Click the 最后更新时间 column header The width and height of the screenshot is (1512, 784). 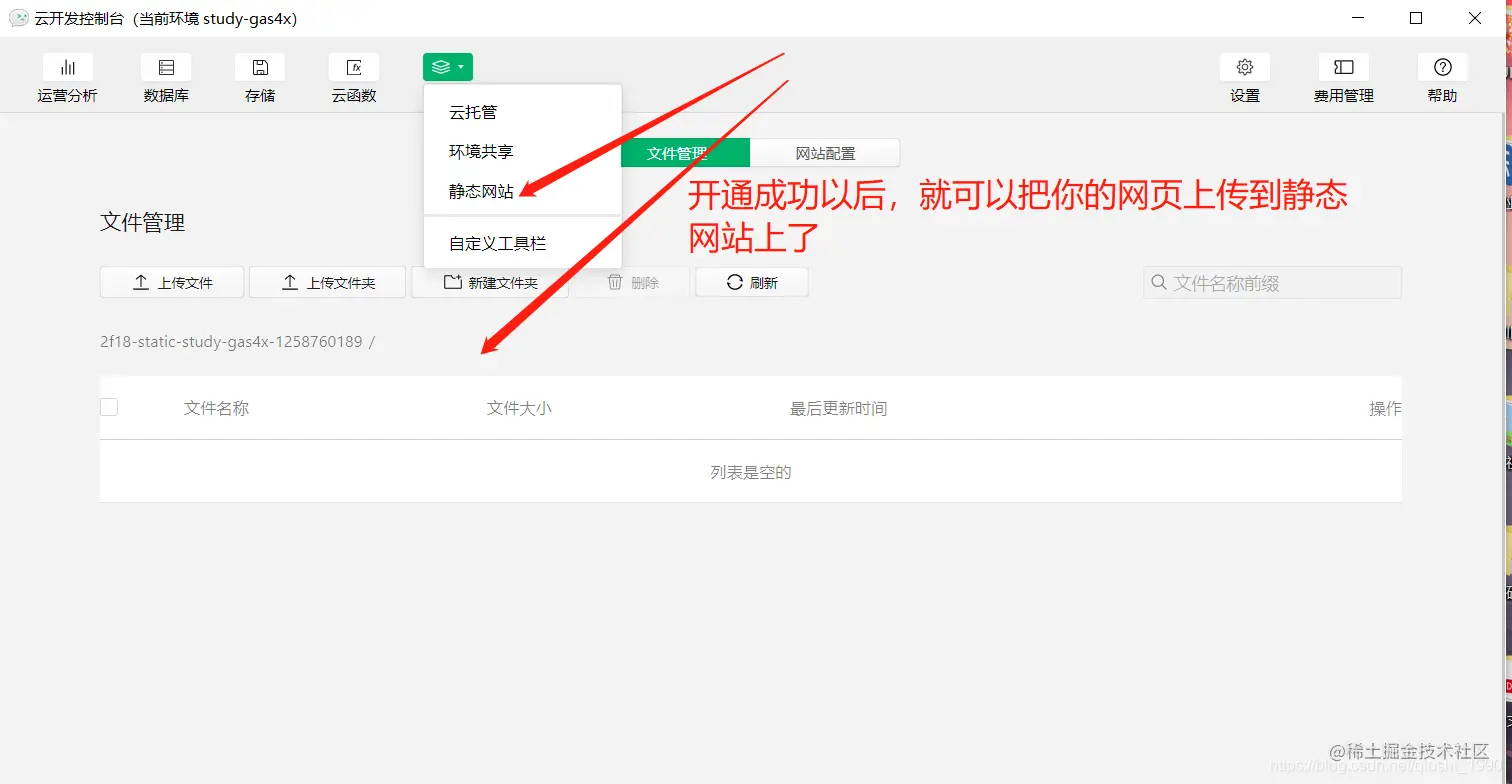point(838,408)
